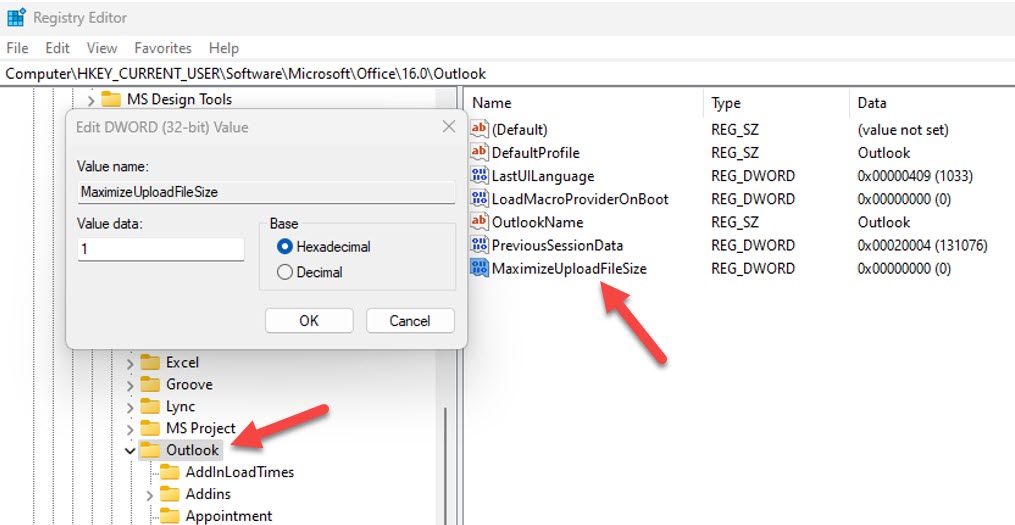Open the Help menu
This screenshot has height=525, width=1015.
pyautogui.click(x=224, y=48)
